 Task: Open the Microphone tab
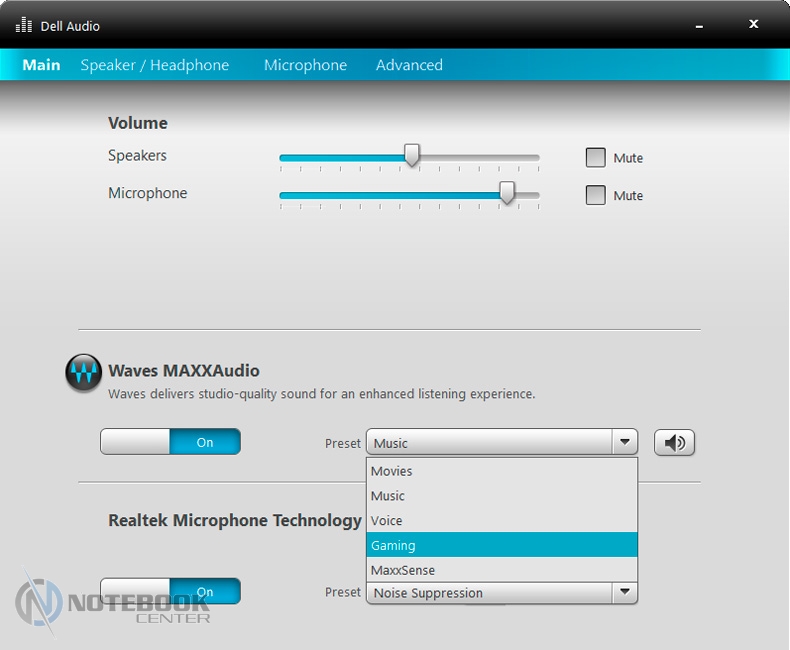(x=305, y=65)
